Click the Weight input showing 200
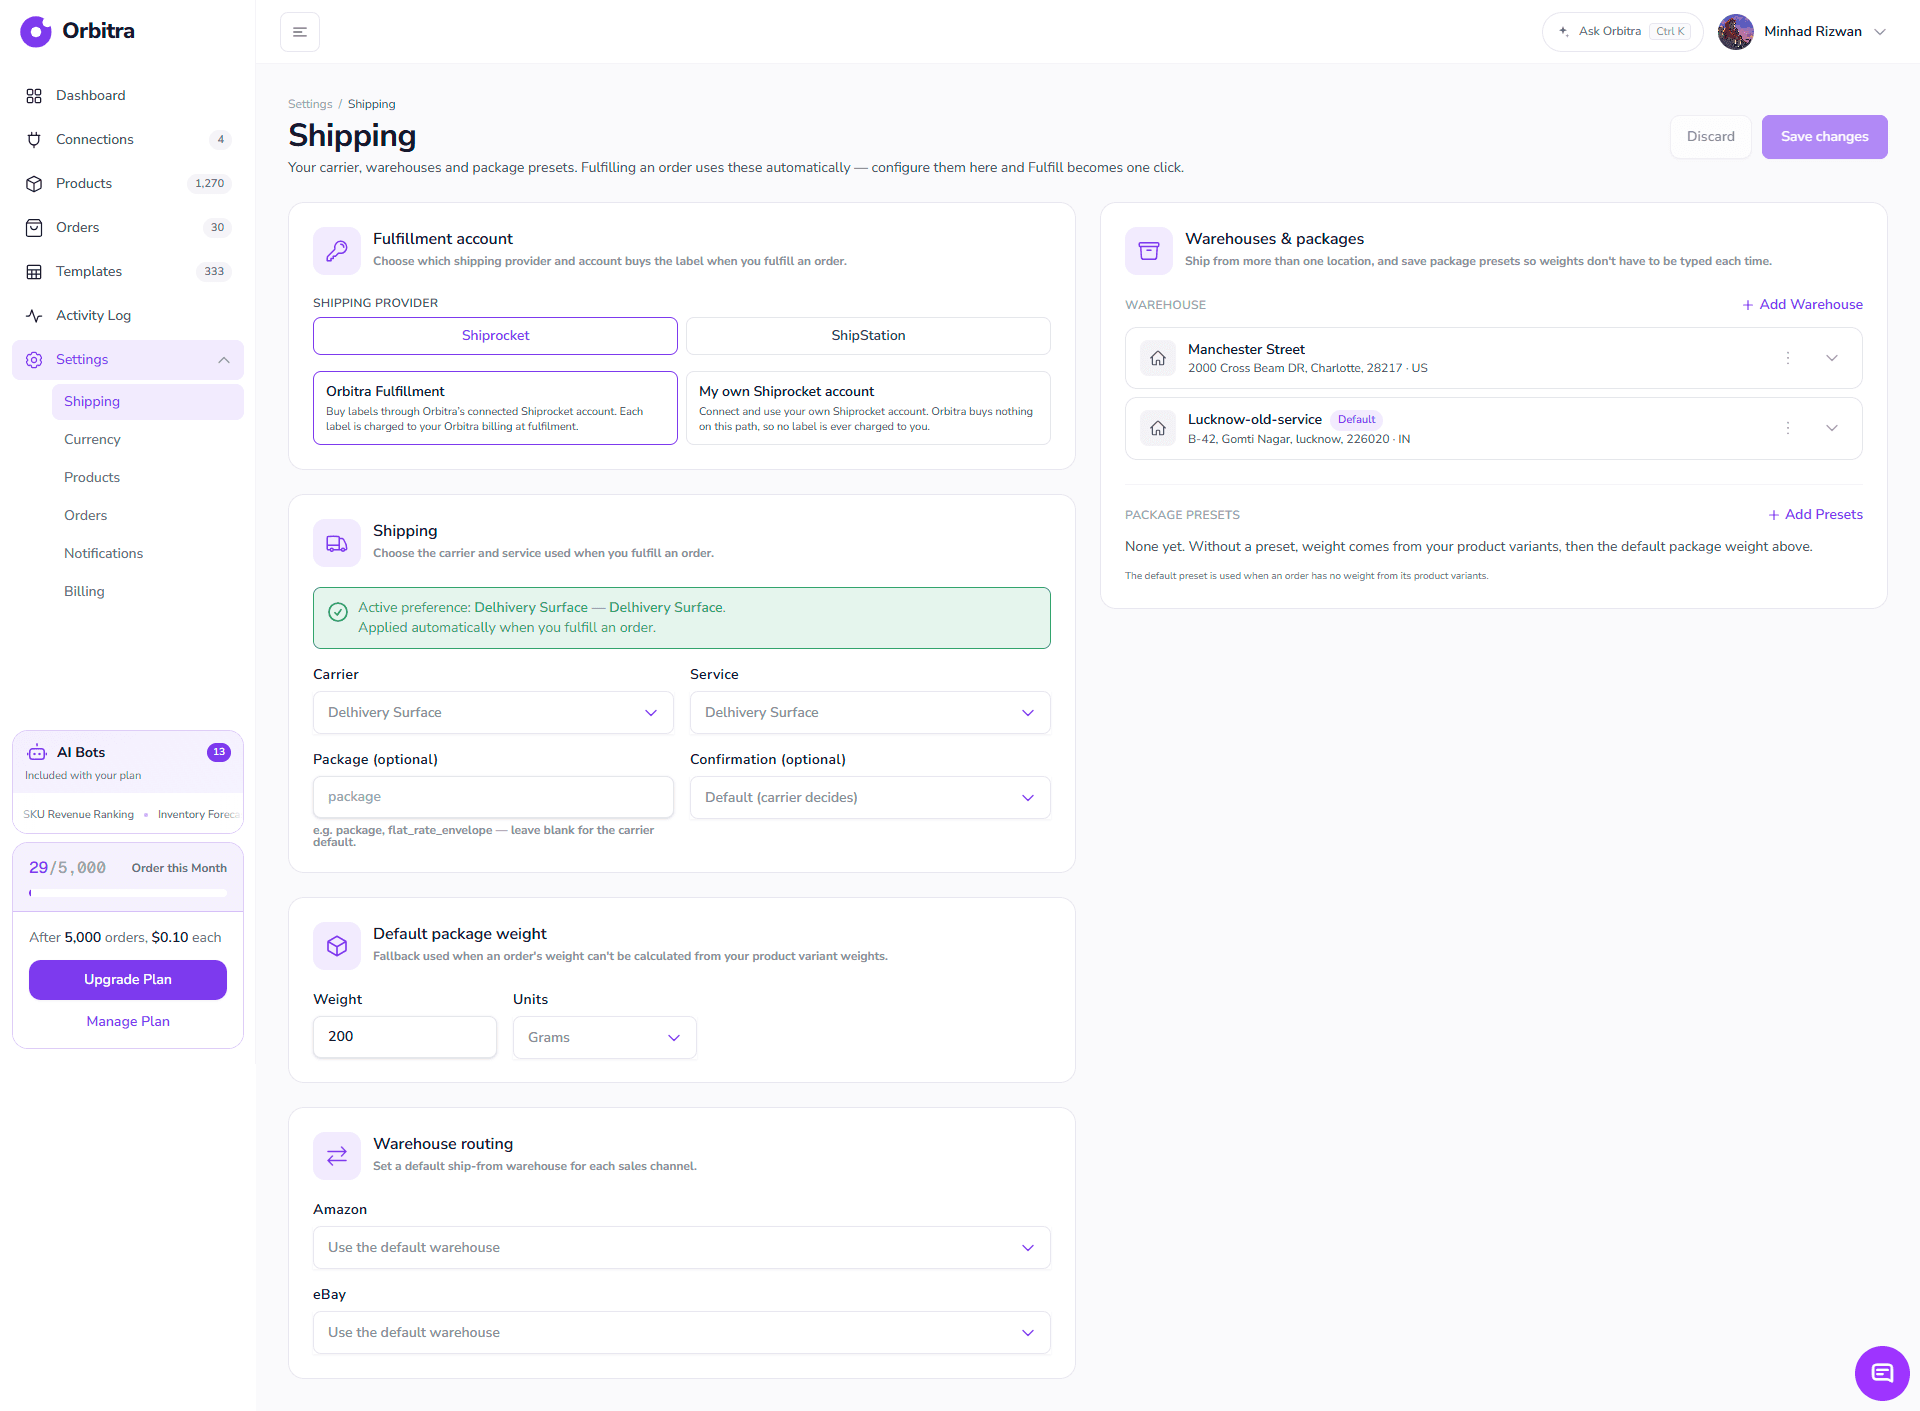Image resolution: width=1920 pixels, height=1411 pixels. [x=405, y=1037]
